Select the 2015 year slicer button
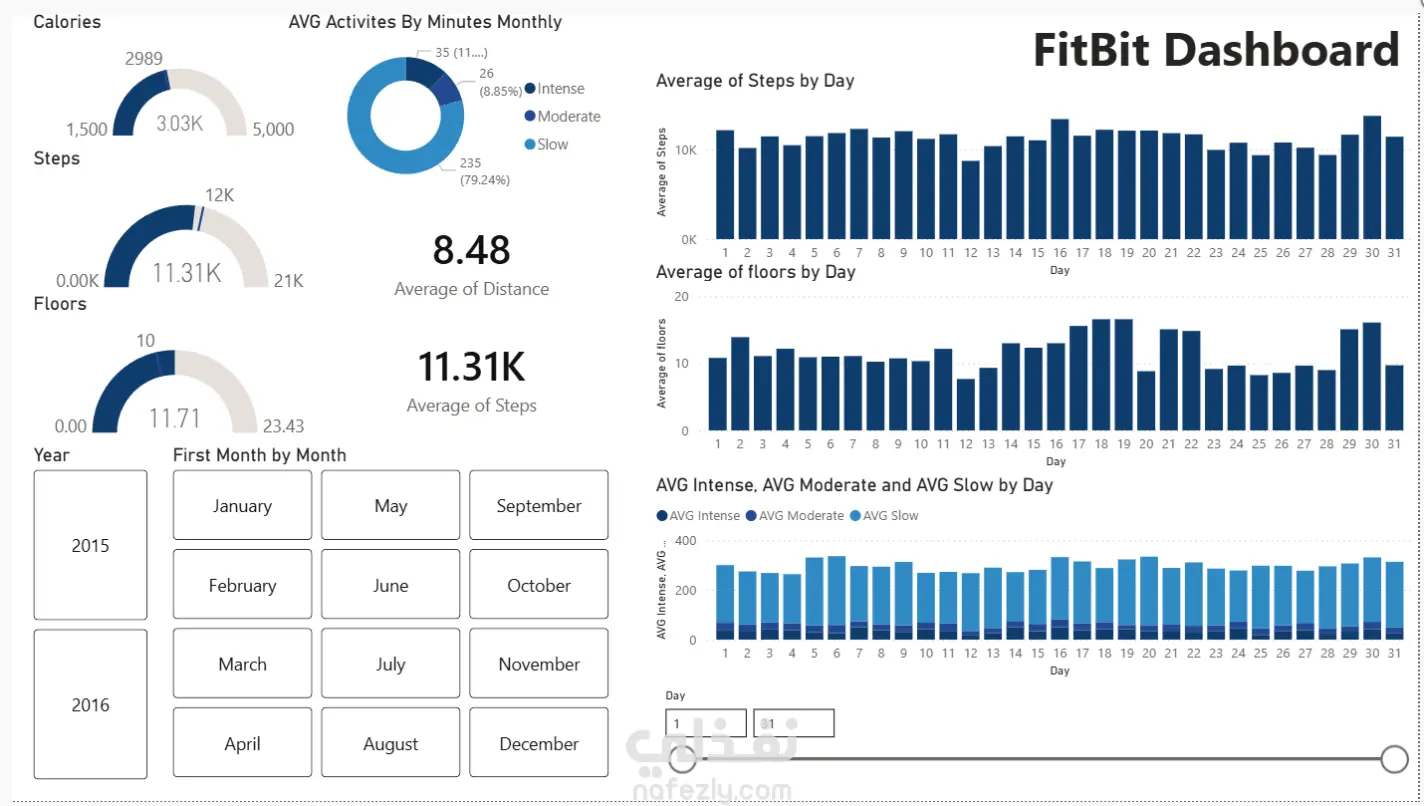Viewport: 1424px width, 806px height. 90,545
